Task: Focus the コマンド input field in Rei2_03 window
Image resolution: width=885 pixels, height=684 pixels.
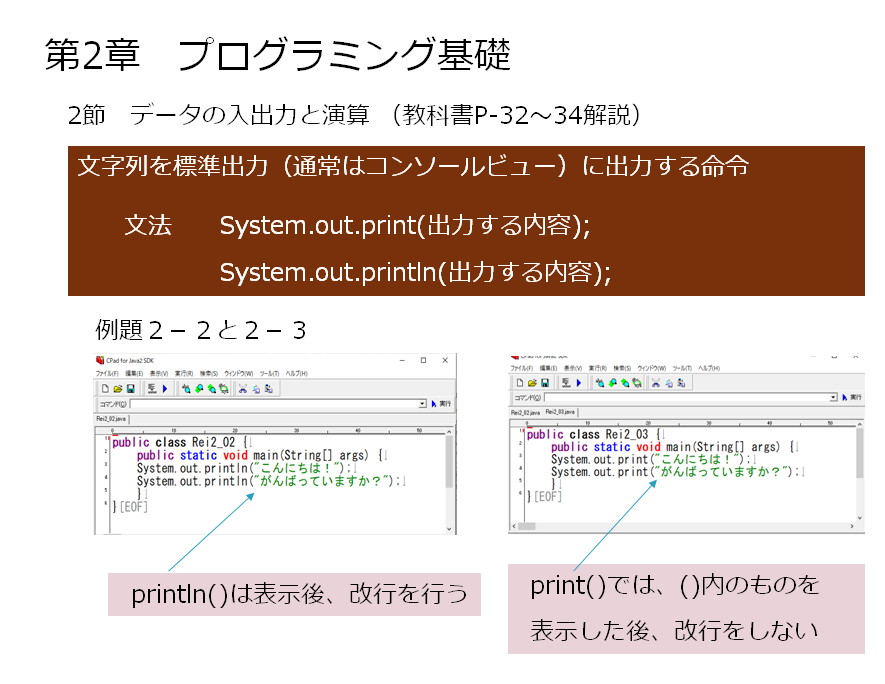Action: (690, 398)
